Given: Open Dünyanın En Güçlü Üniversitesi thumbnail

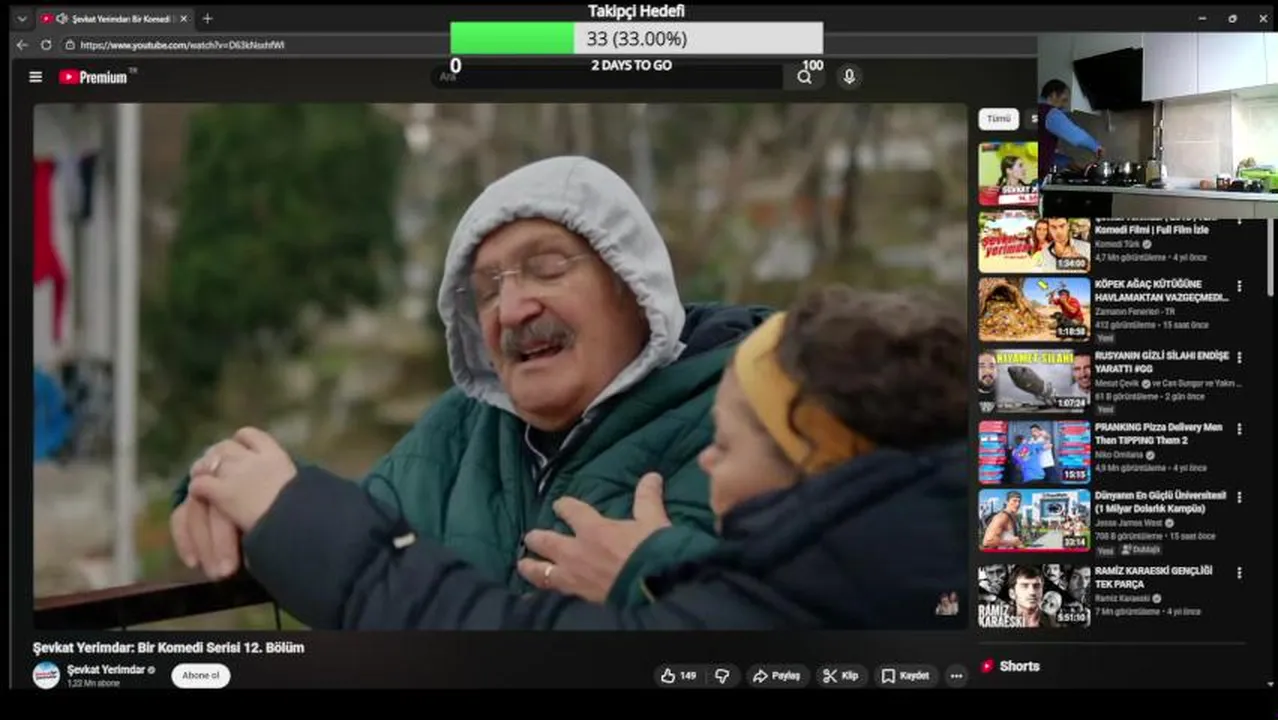Looking at the screenshot, I should pyautogui.click(x=1034, y=520).
